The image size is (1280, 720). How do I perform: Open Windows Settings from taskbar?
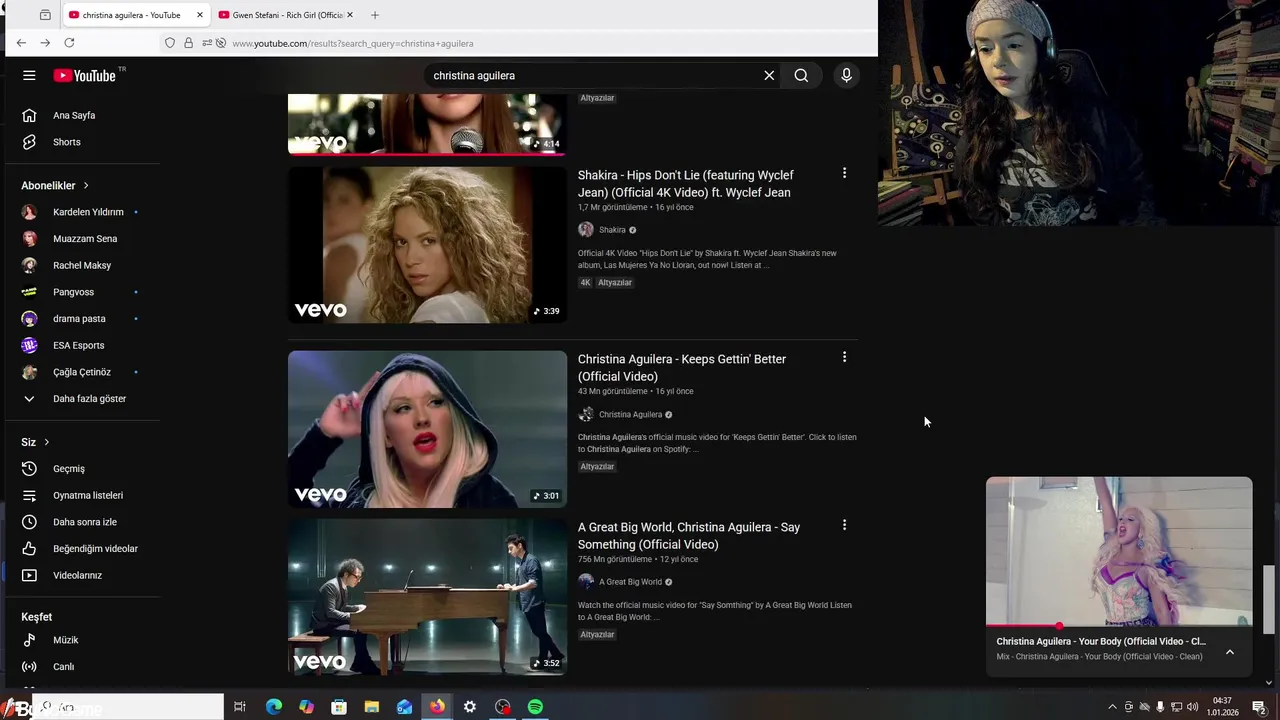(469, 707)
